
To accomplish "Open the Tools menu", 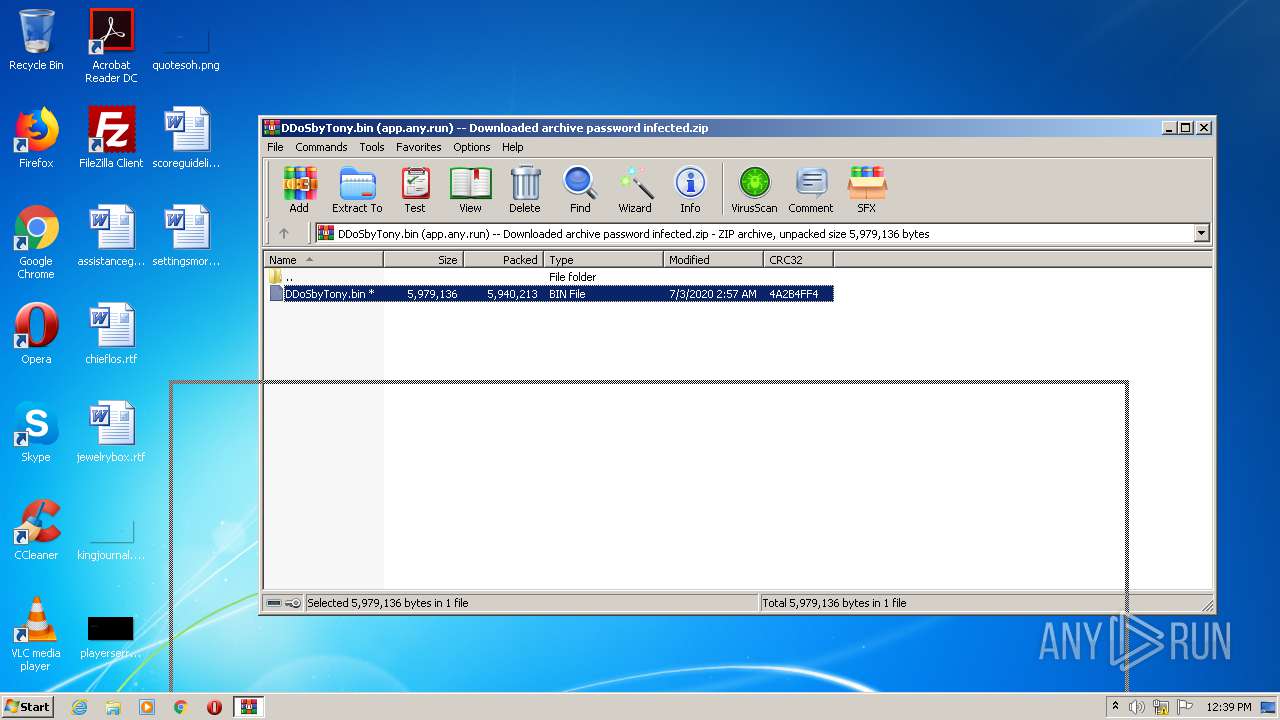I will 372,147.
